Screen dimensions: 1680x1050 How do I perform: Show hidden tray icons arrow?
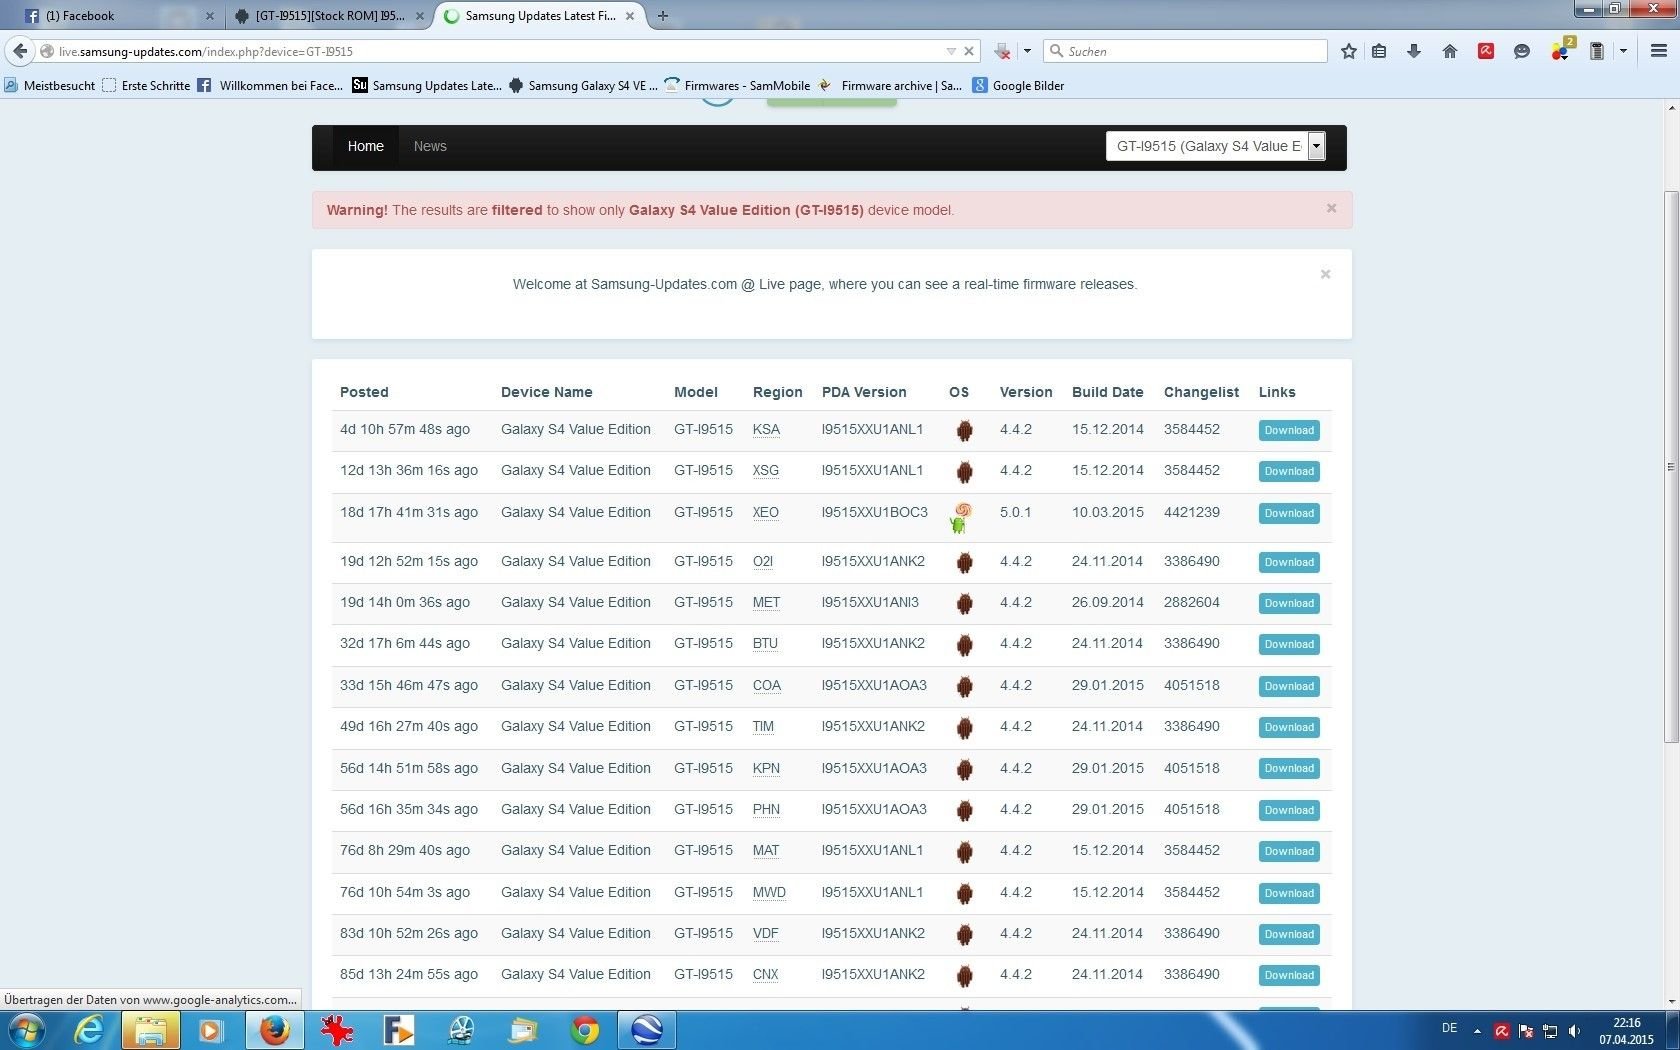click(1477, 1031)
